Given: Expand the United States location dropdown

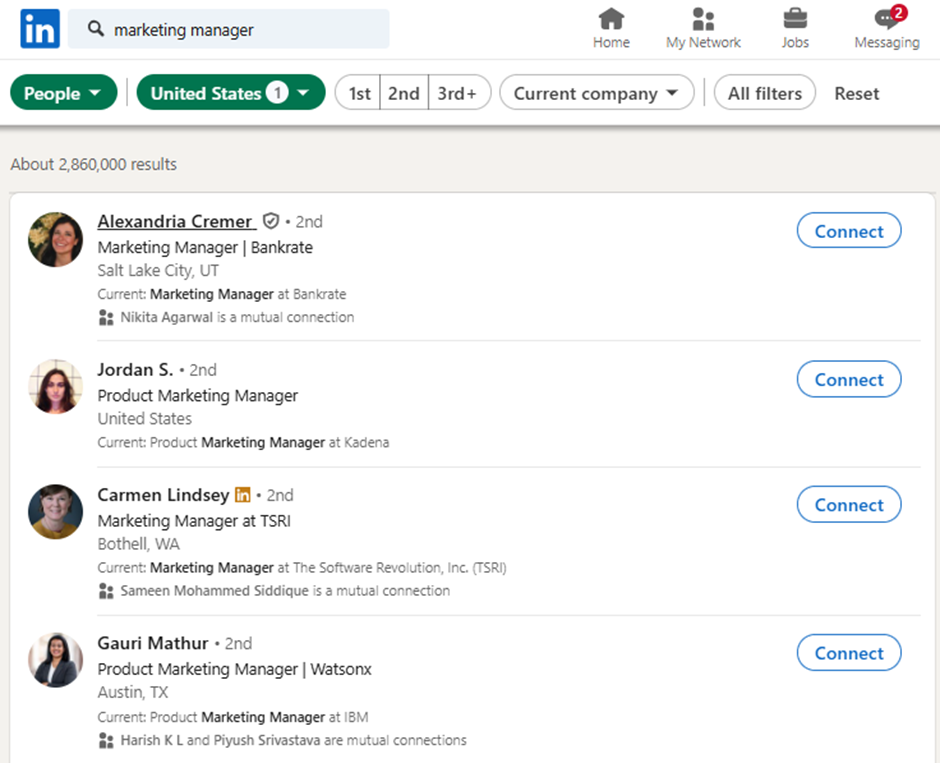Looking at the screenshot, I should point(231,93).
